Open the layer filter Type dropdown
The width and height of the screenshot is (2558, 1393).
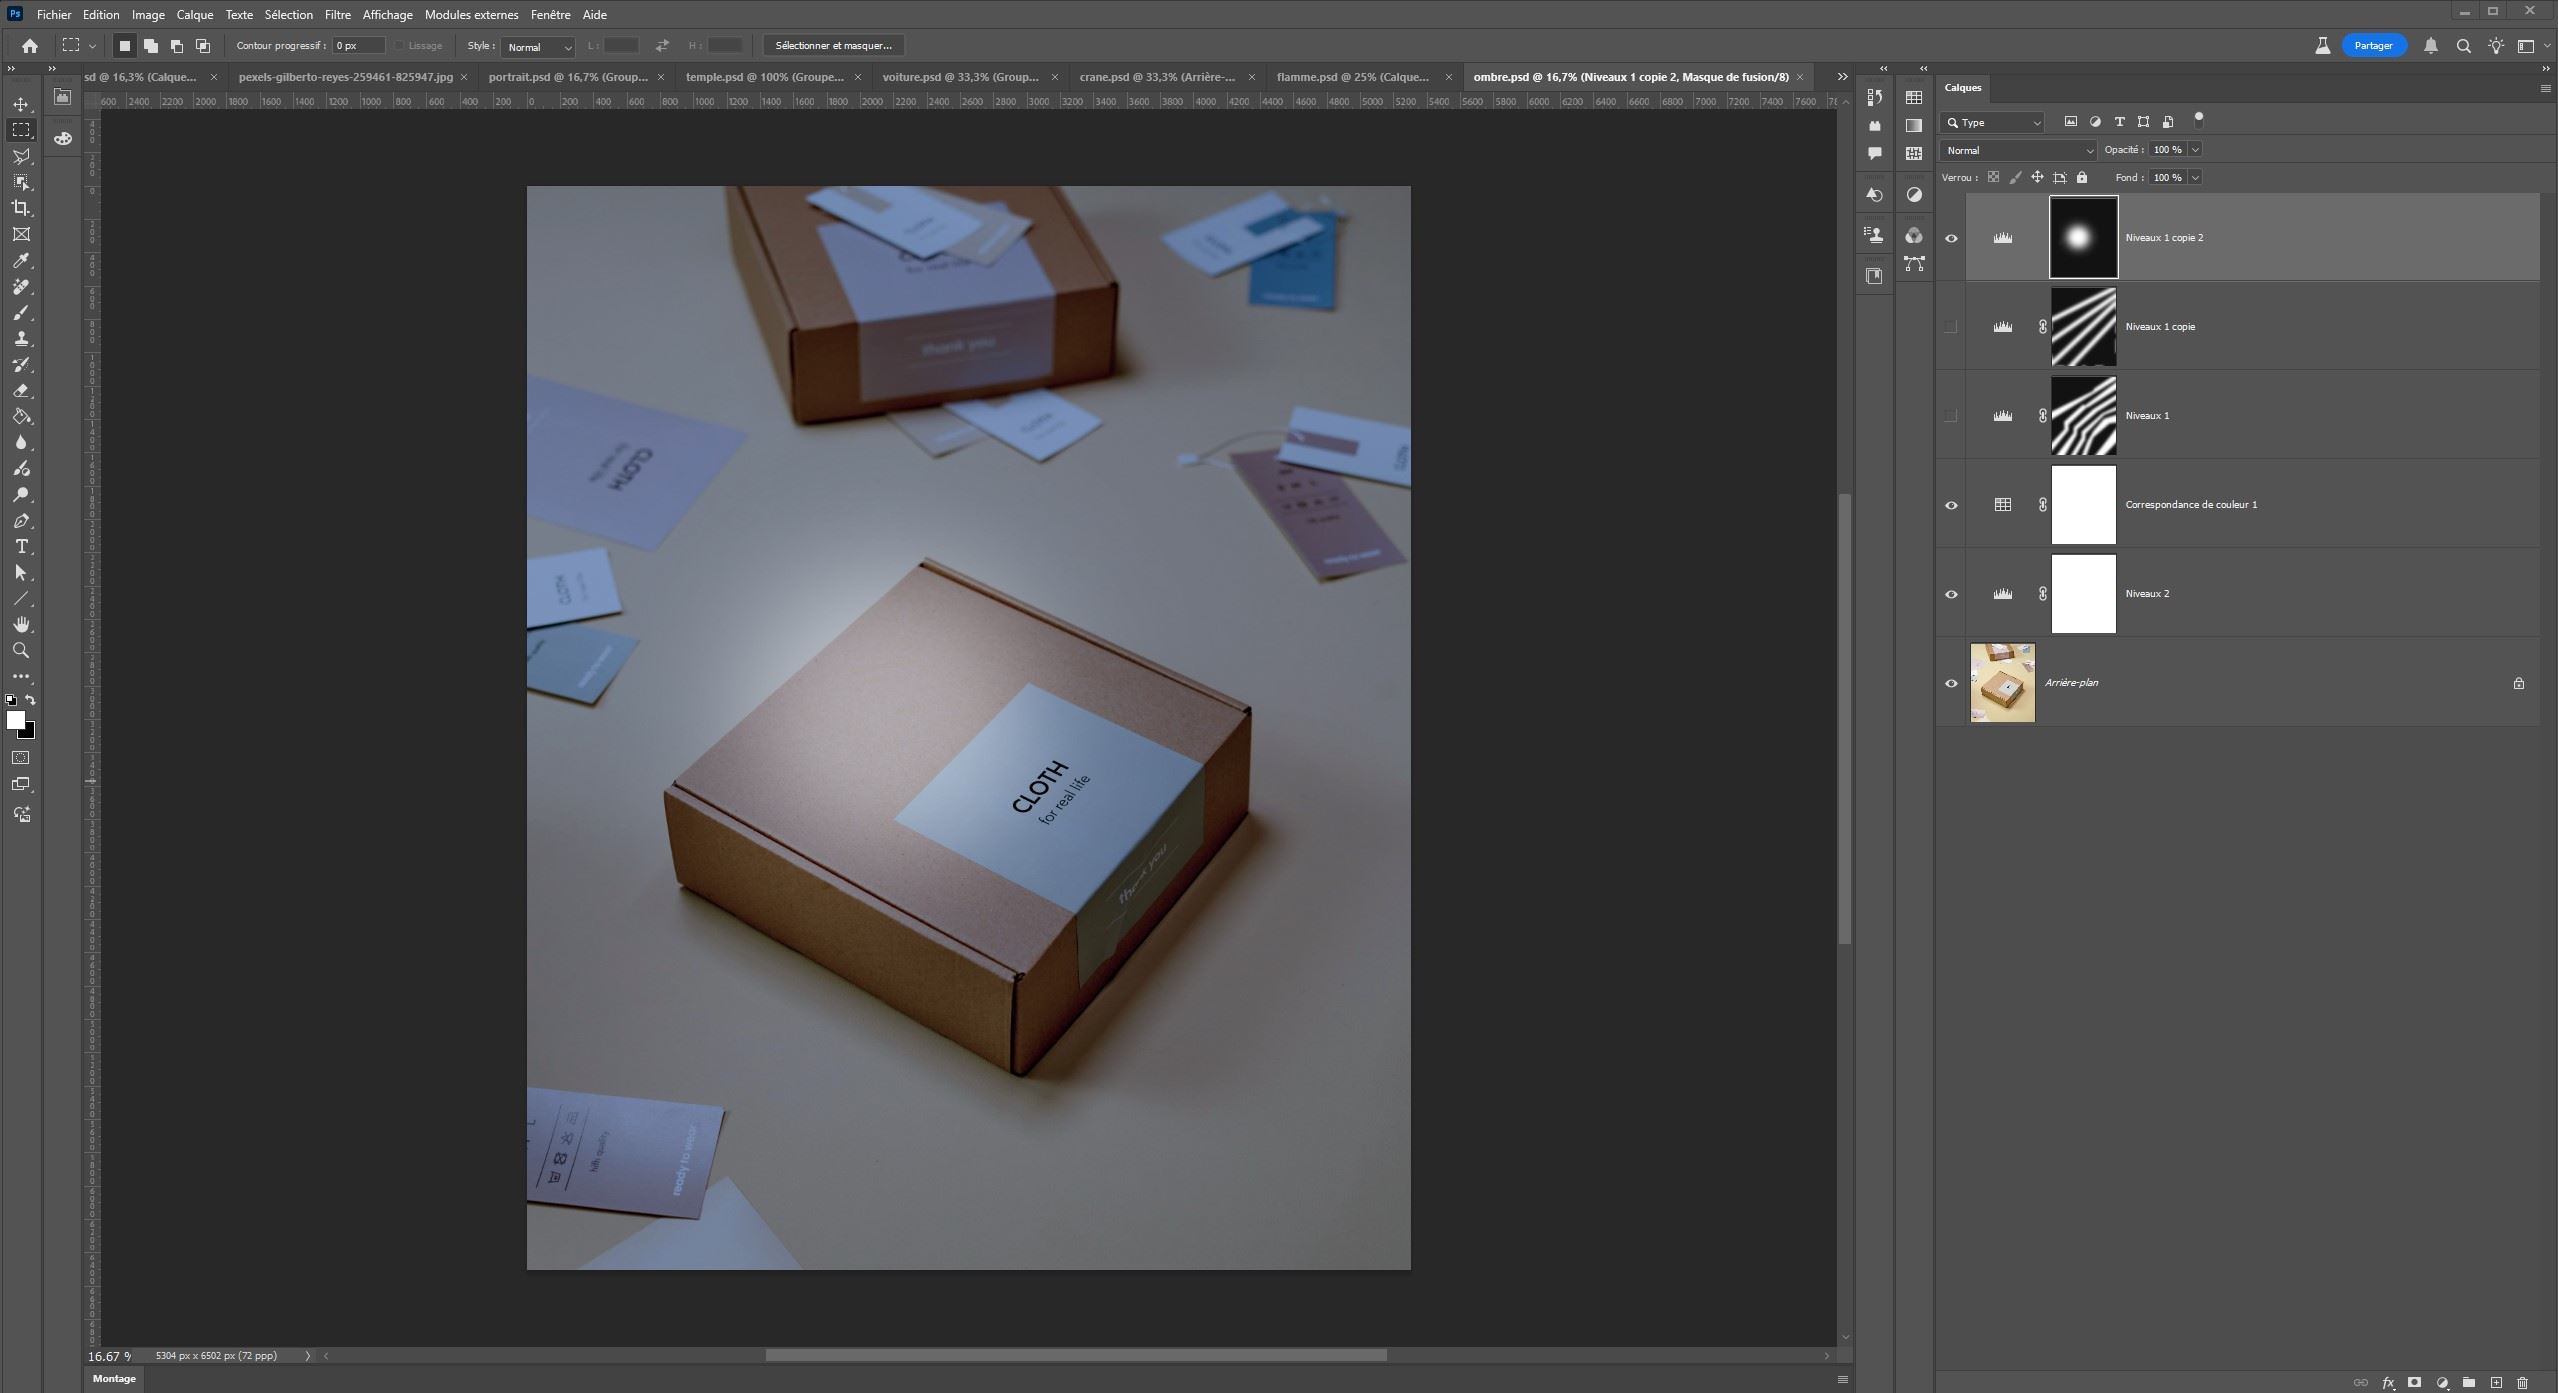(1992, 122)
